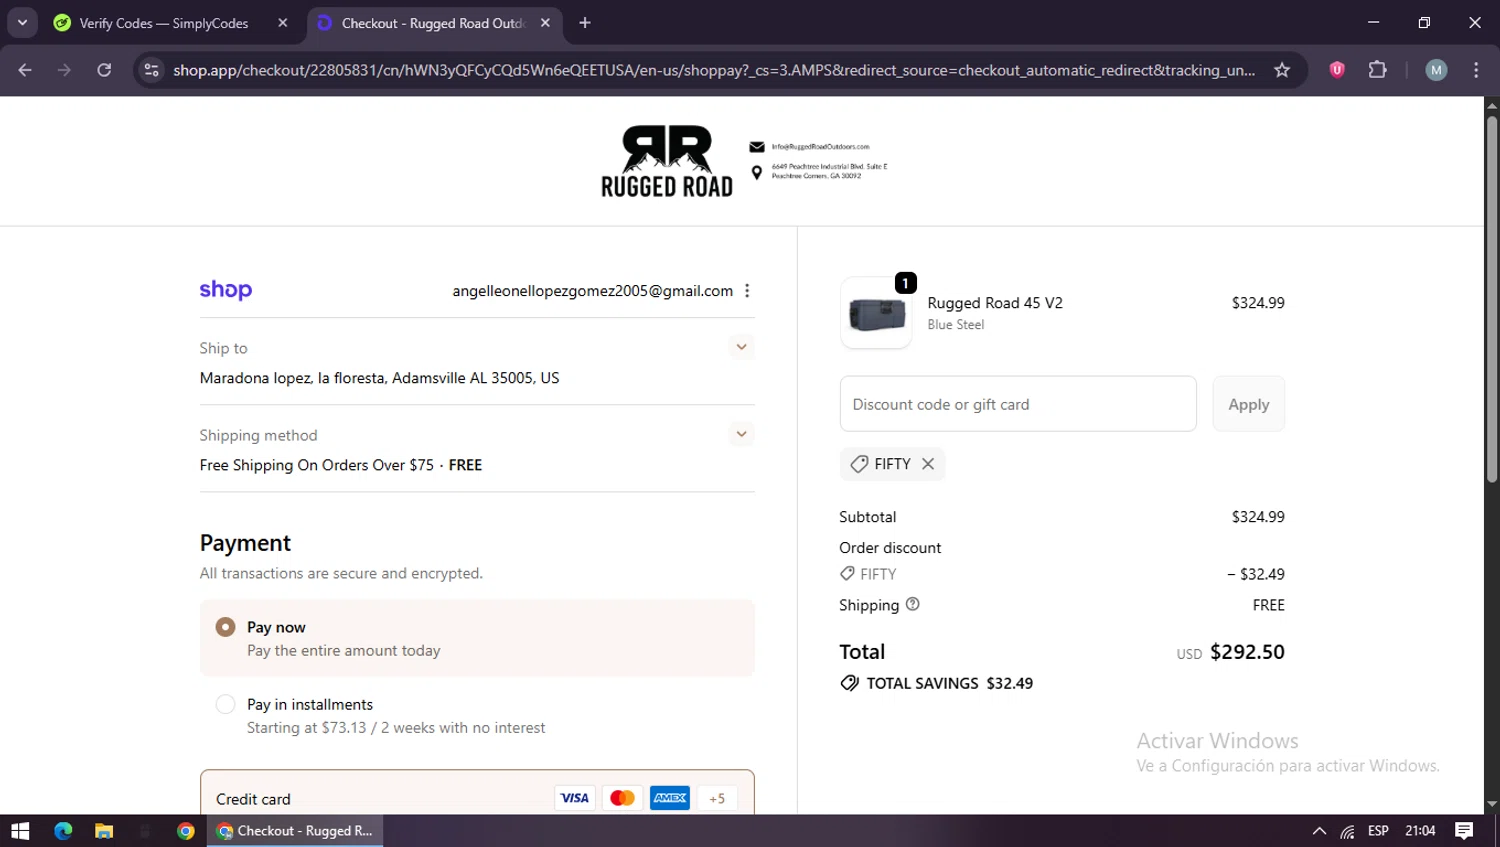The width and height of the screenshot is (1500, 847).
Task: Open the Shipping info help icon
Action: point(912,604)
